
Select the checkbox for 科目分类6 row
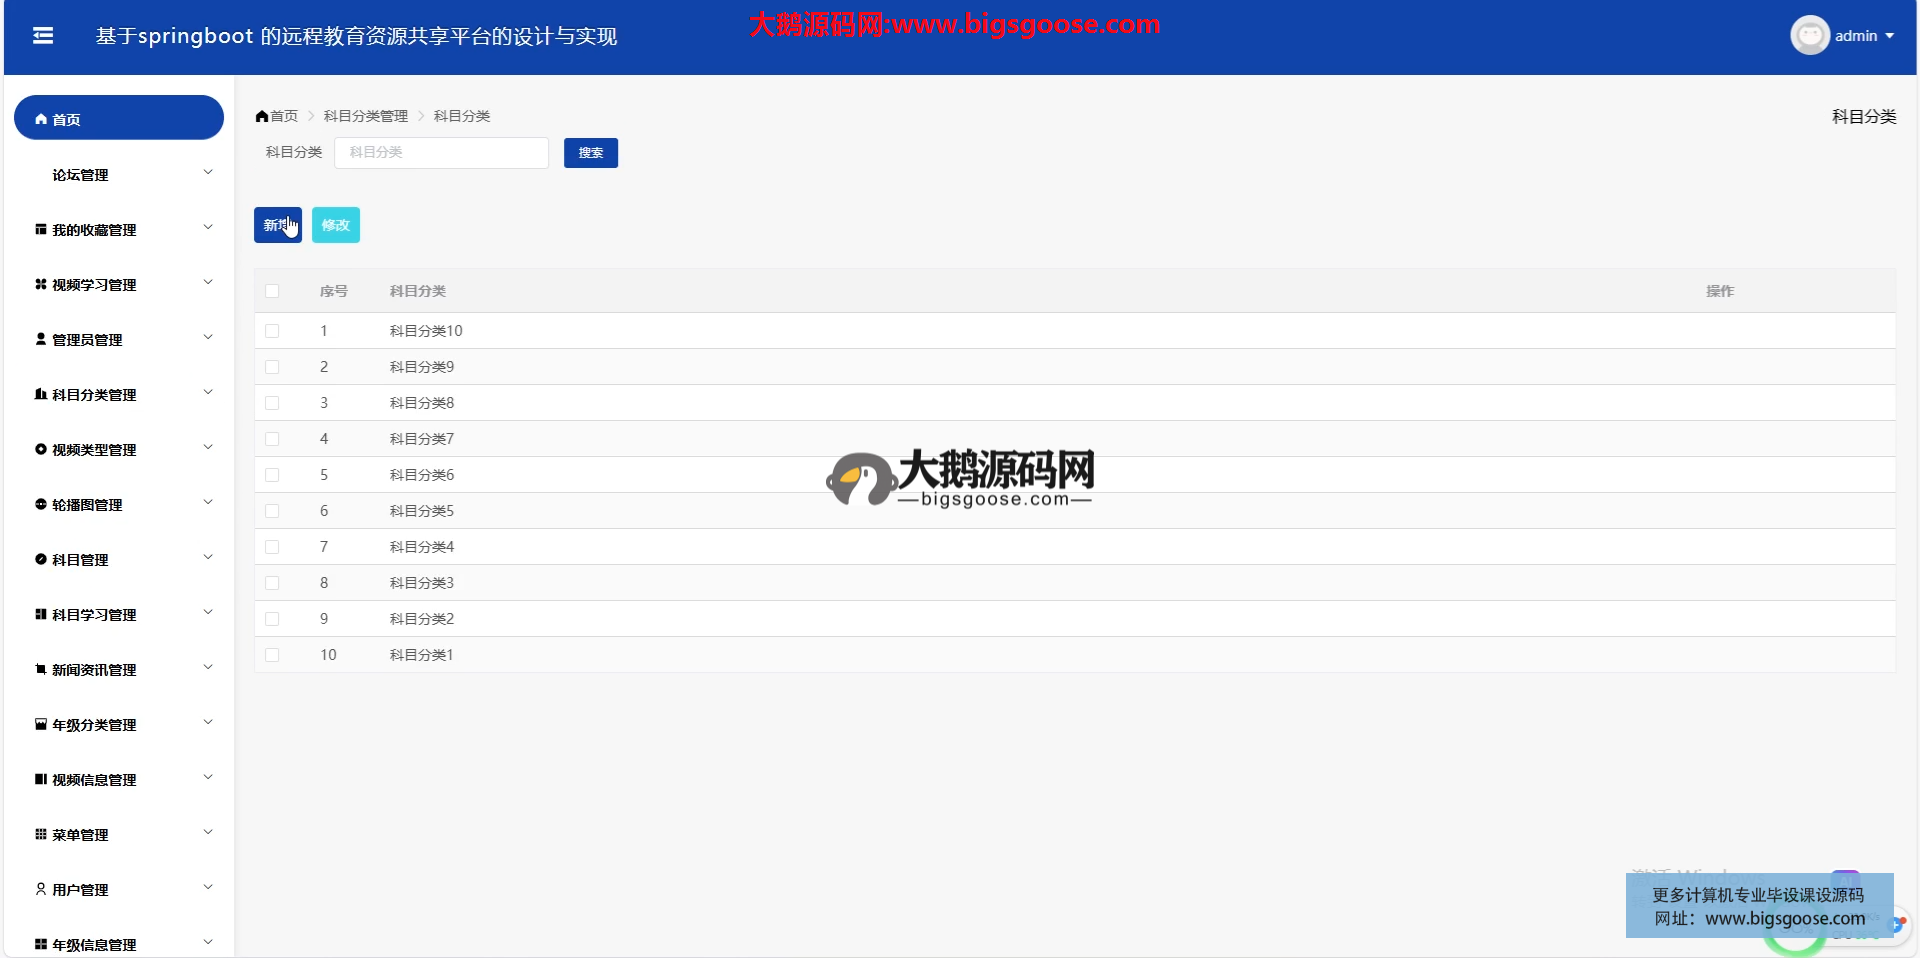[x=272, y=475]
